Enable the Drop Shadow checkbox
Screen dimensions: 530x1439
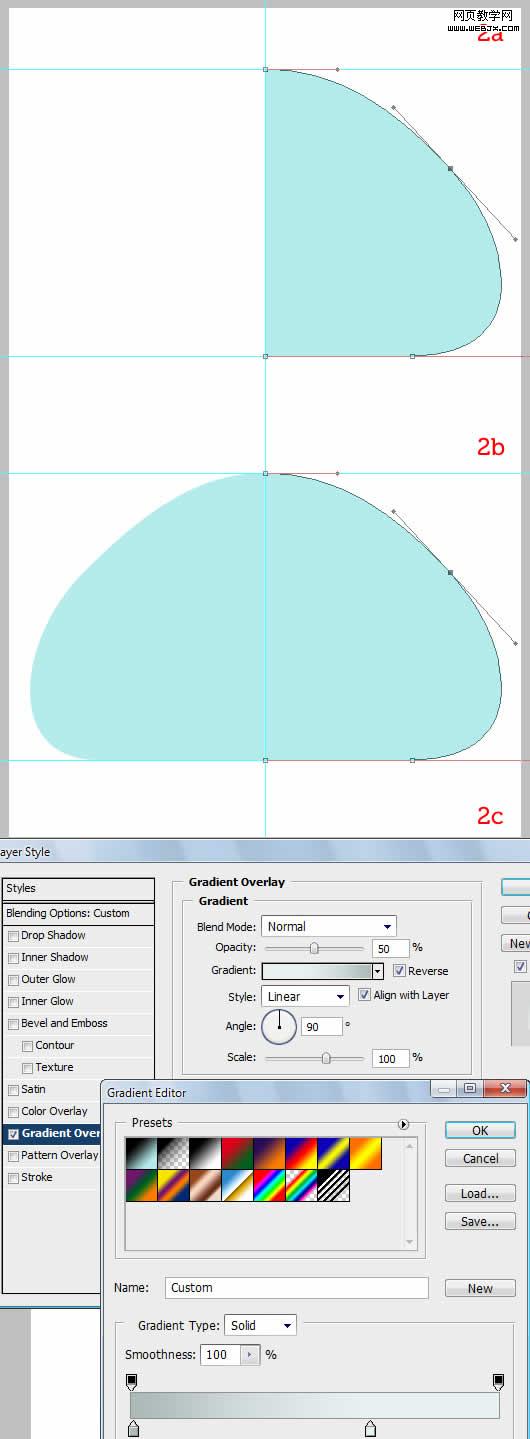click(x=13, y=936)
